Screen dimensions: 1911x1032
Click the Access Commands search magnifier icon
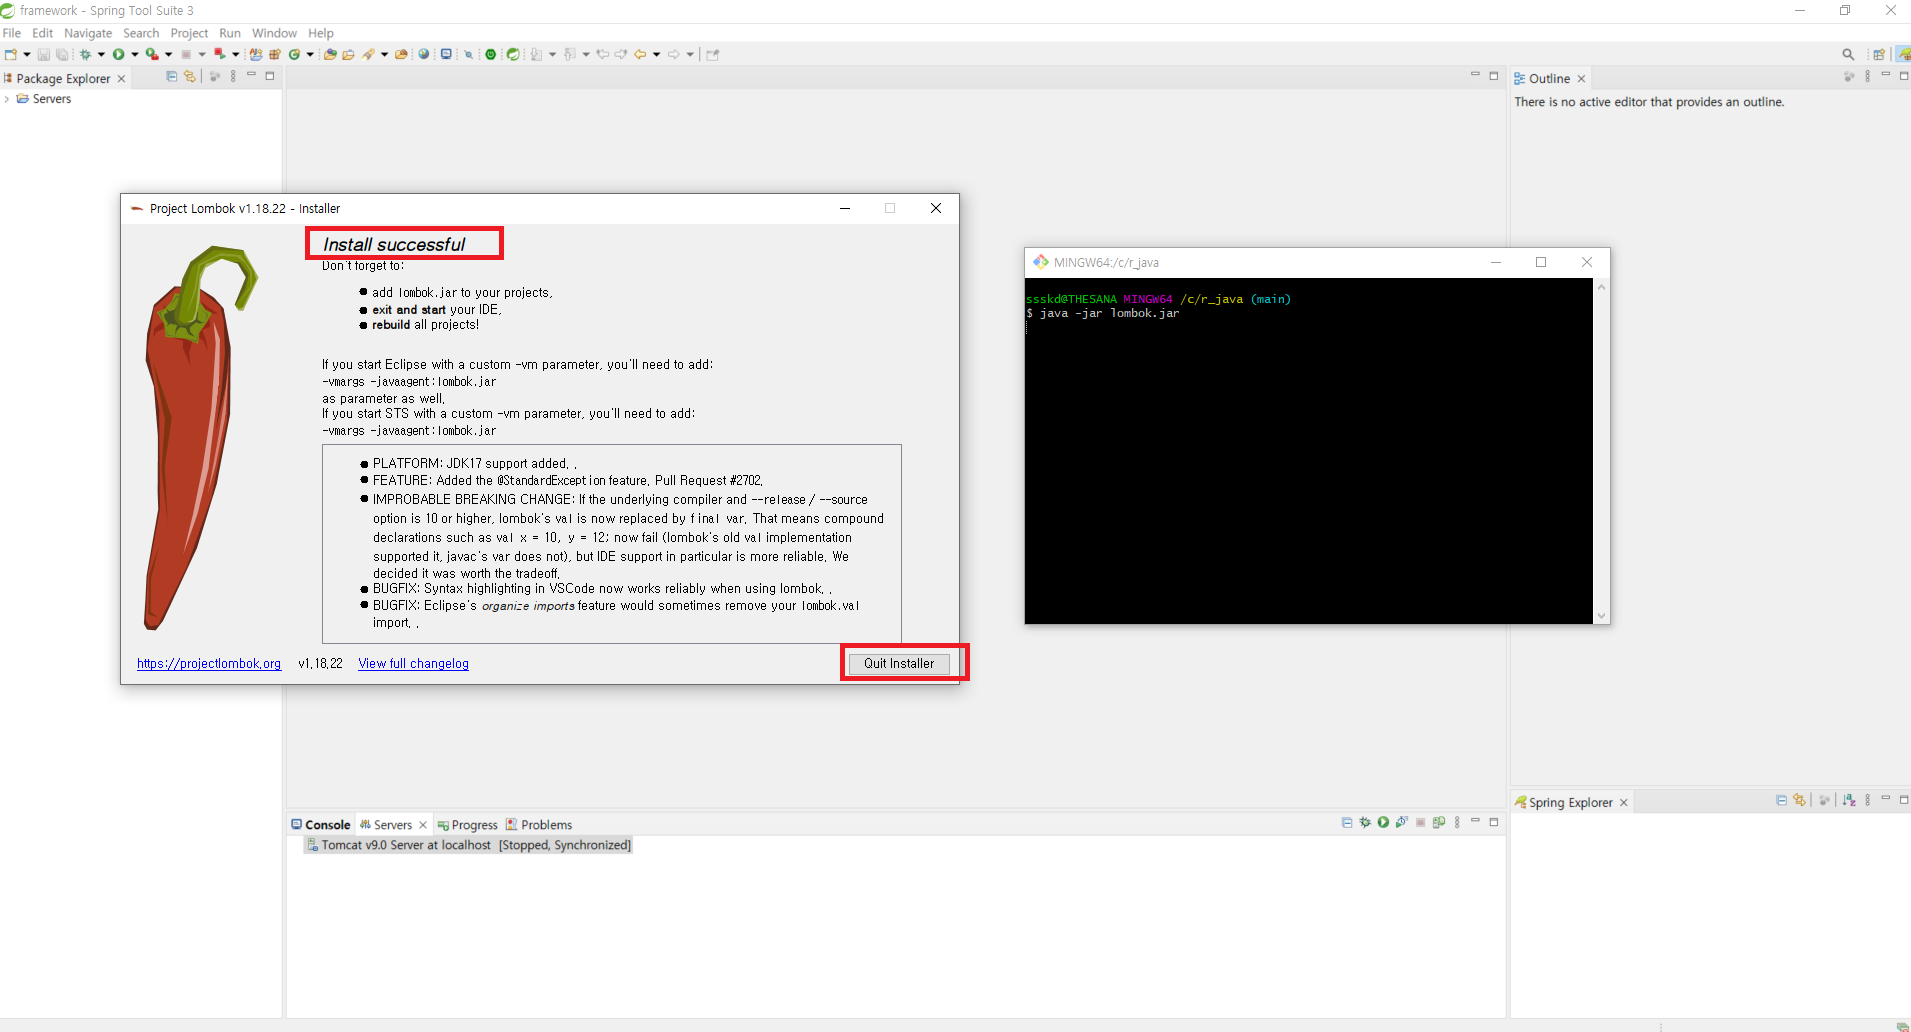1848,54
